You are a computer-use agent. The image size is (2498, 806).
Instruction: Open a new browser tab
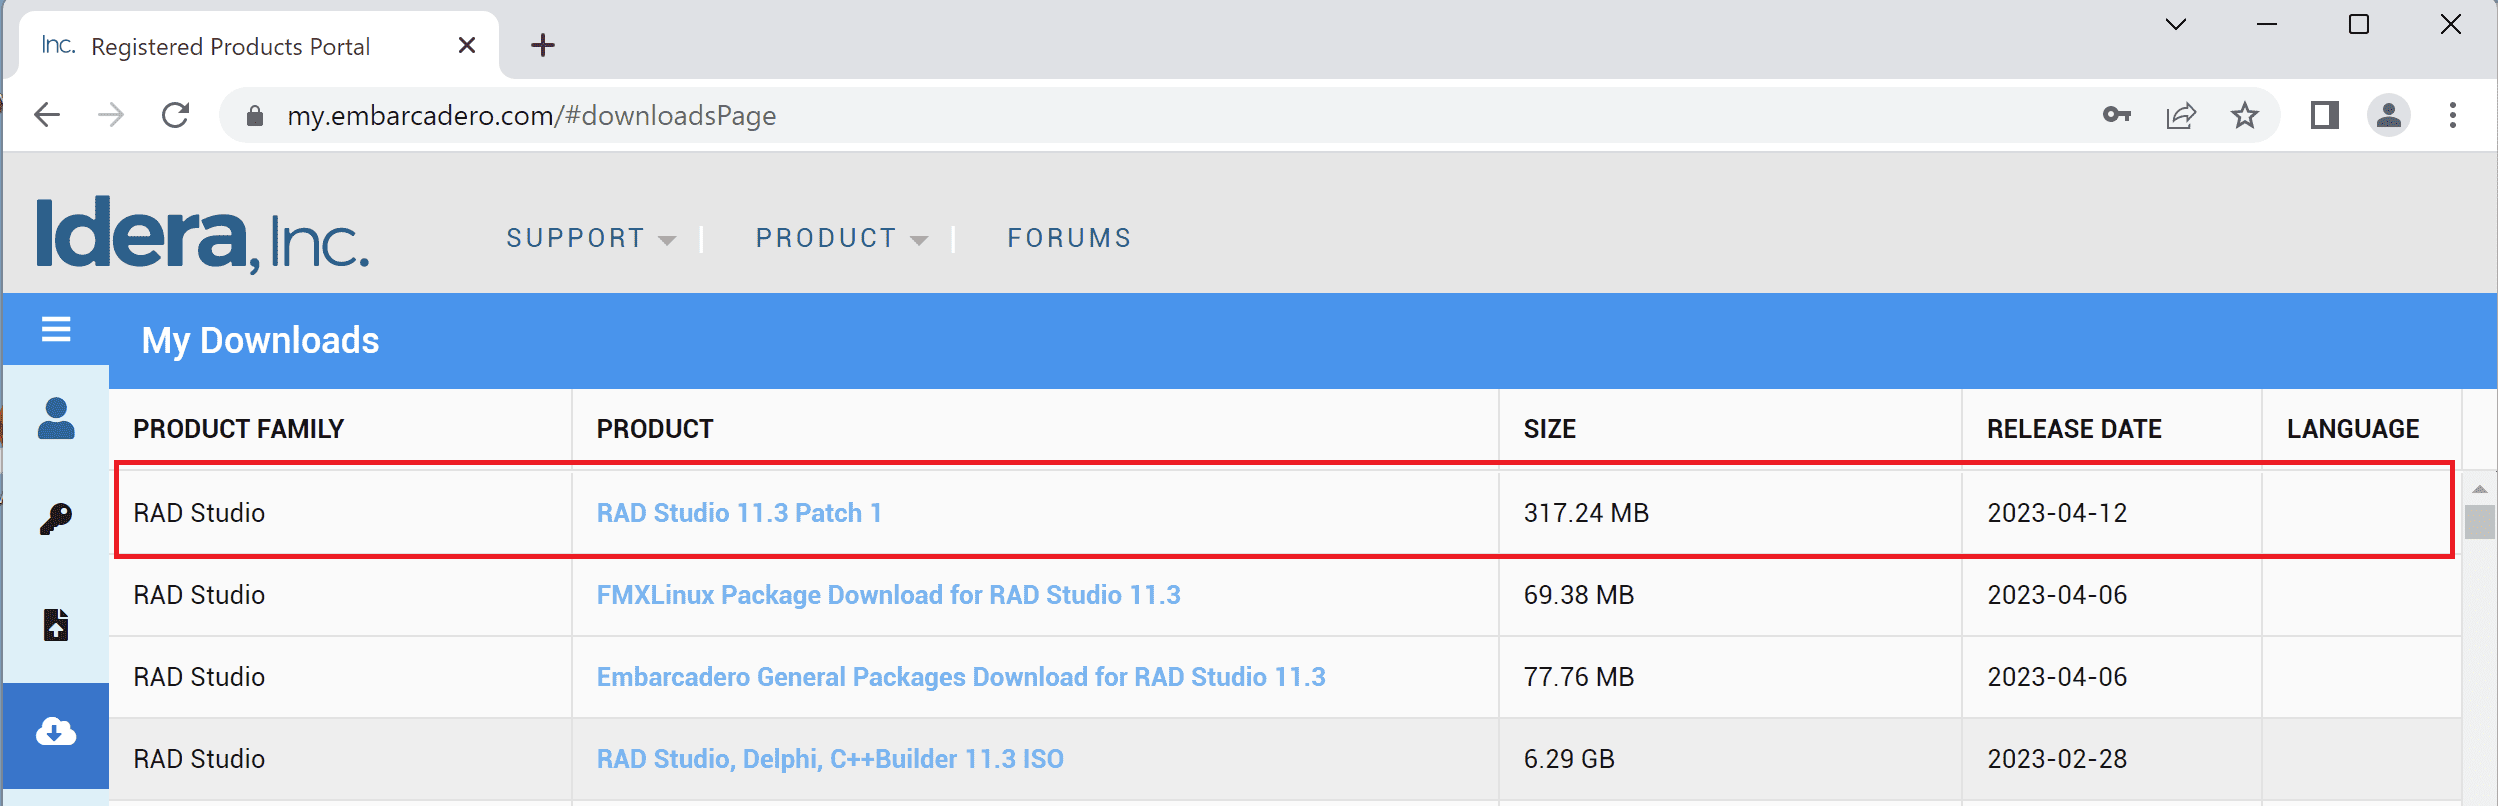click(543, 45)
